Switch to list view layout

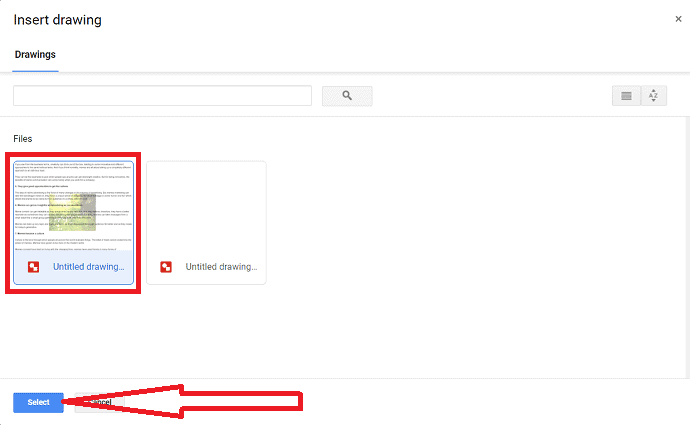click(626, 96)
